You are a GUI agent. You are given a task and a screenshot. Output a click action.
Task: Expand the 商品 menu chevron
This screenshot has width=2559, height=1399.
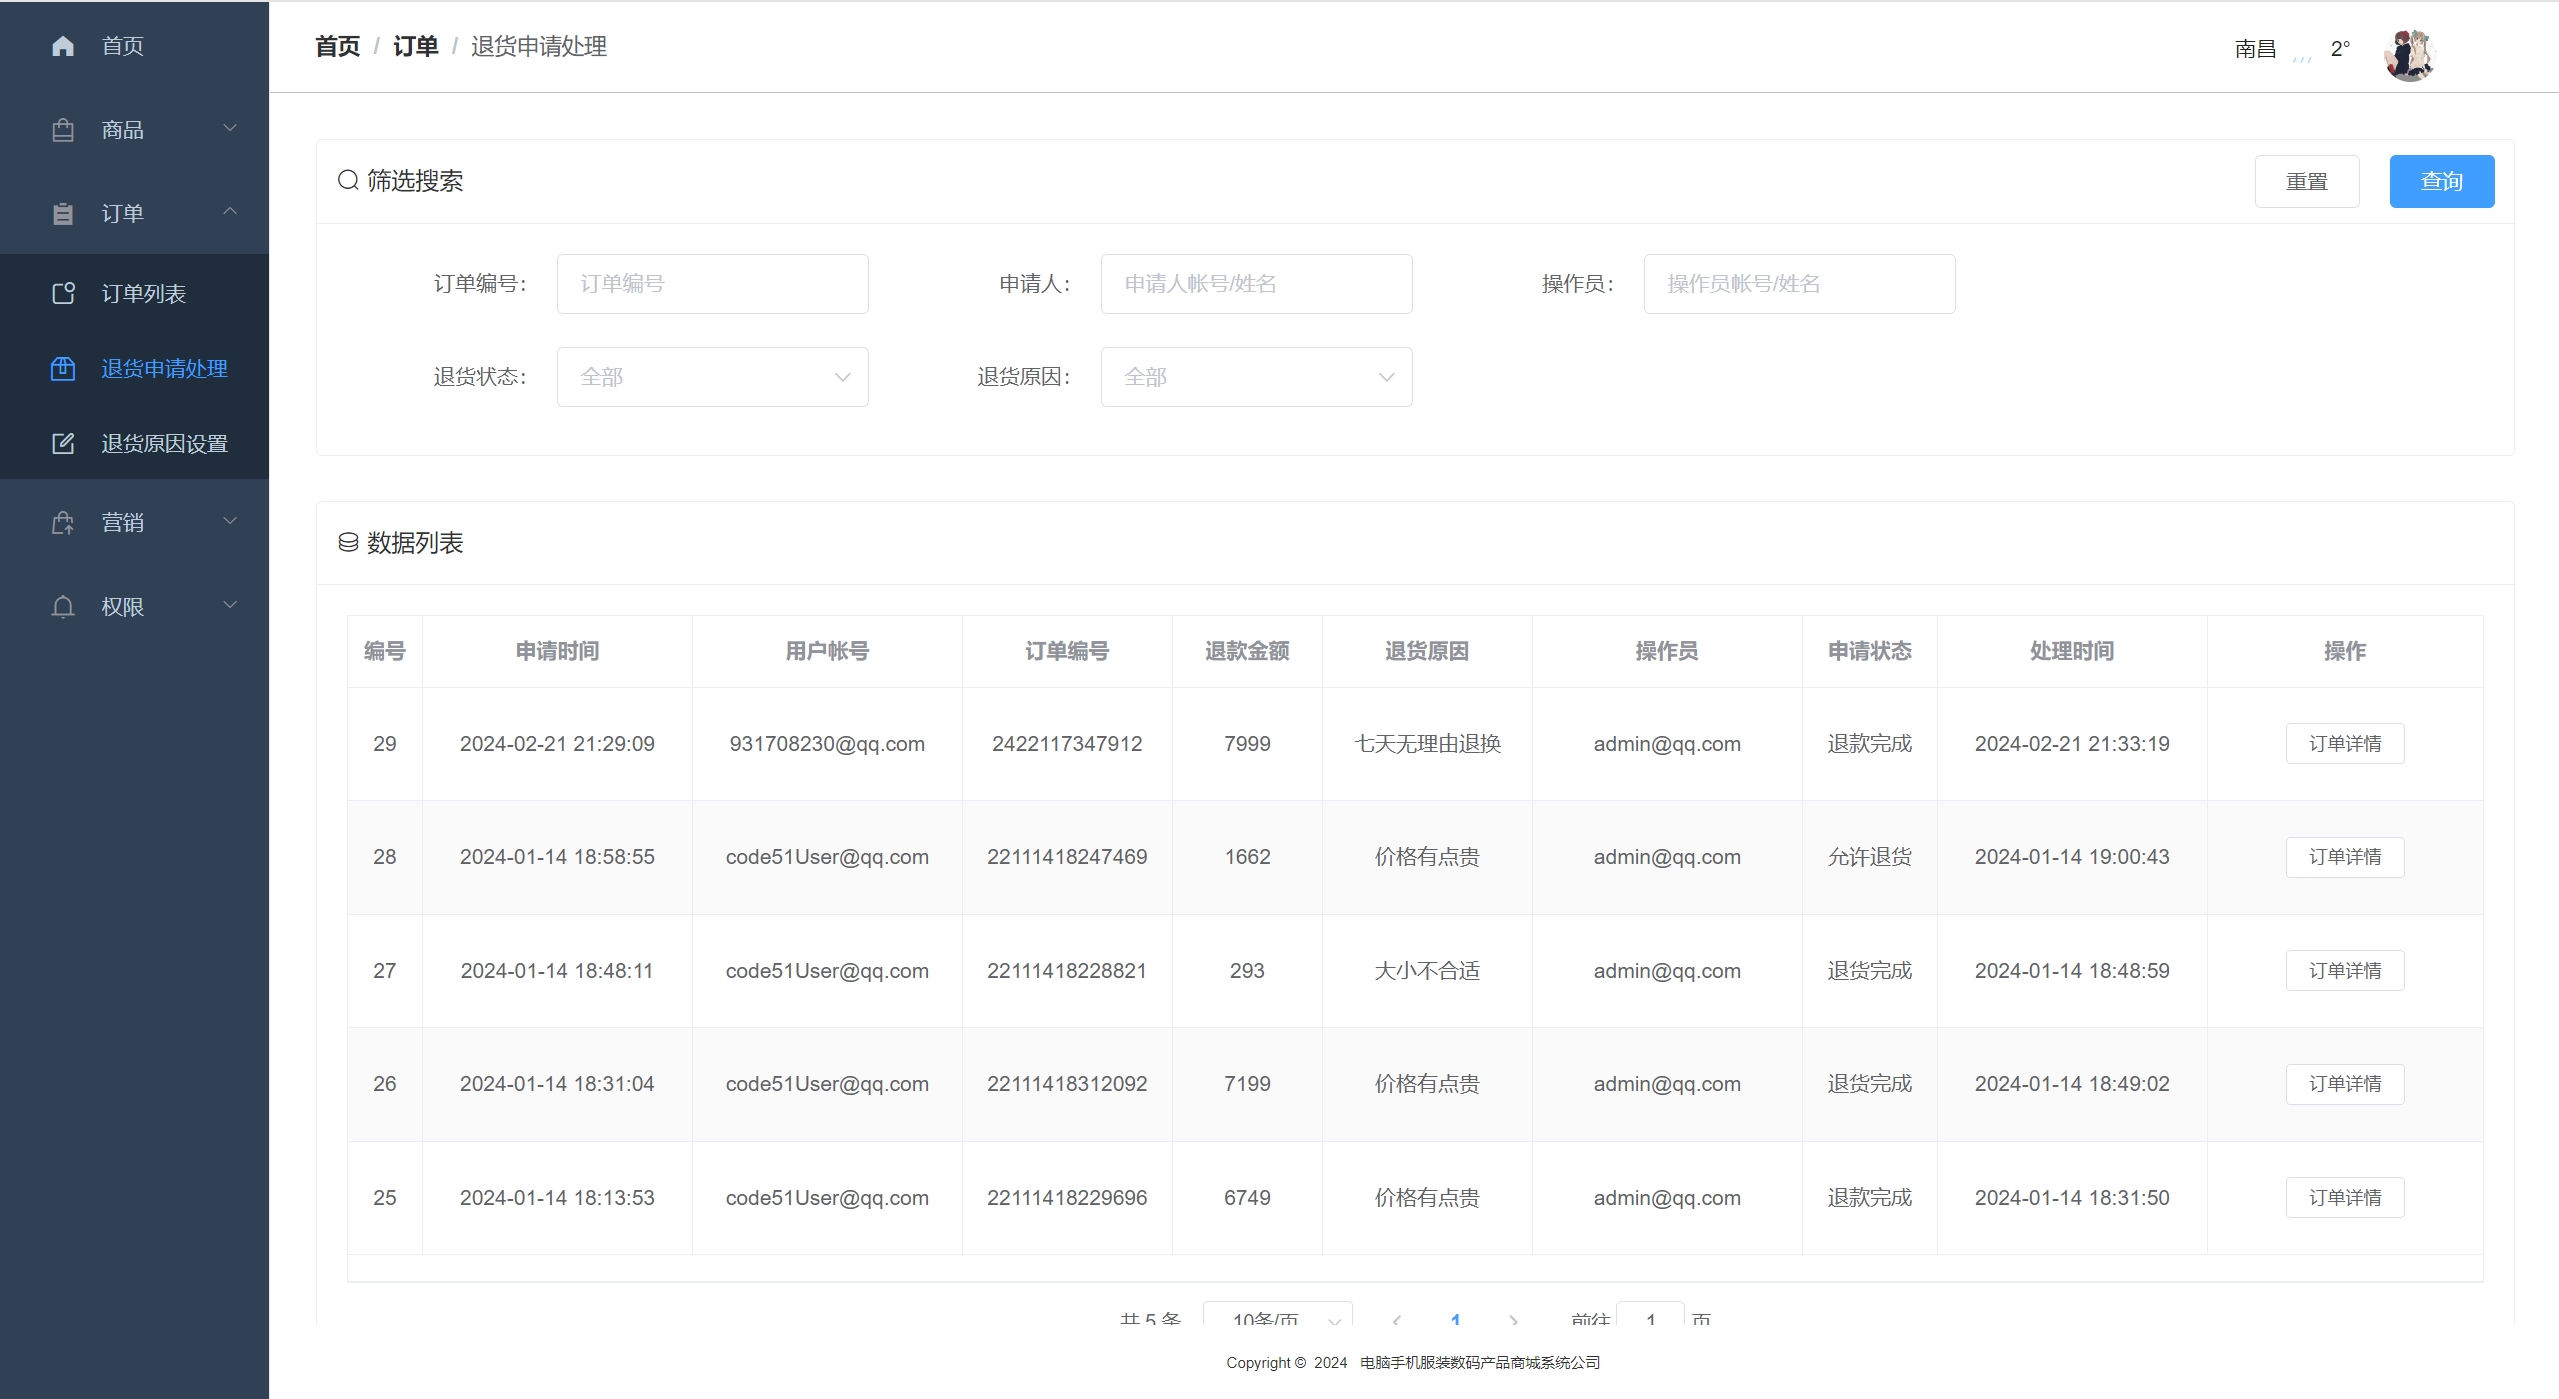(x=230, y=128)
